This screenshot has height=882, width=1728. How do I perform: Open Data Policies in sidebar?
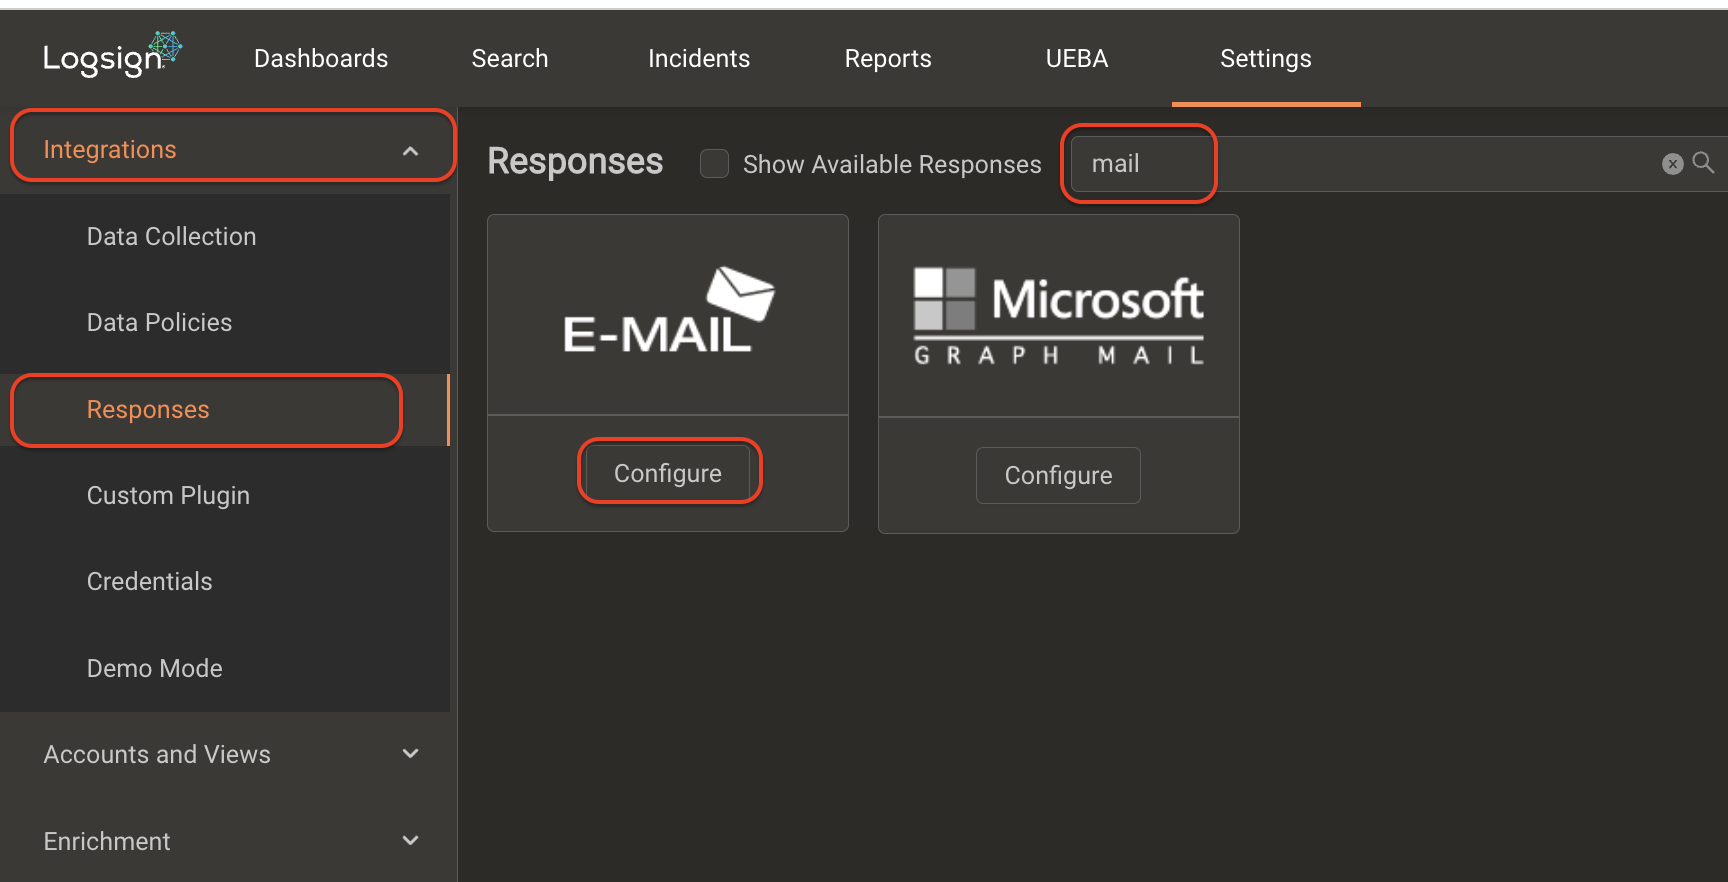[x=159, y=323]
